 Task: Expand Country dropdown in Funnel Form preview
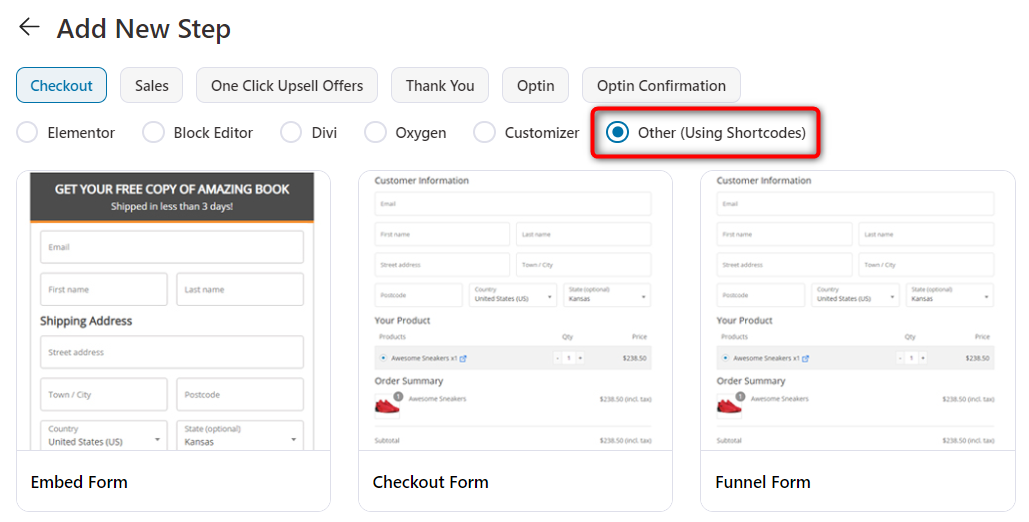tap(856, 295)
